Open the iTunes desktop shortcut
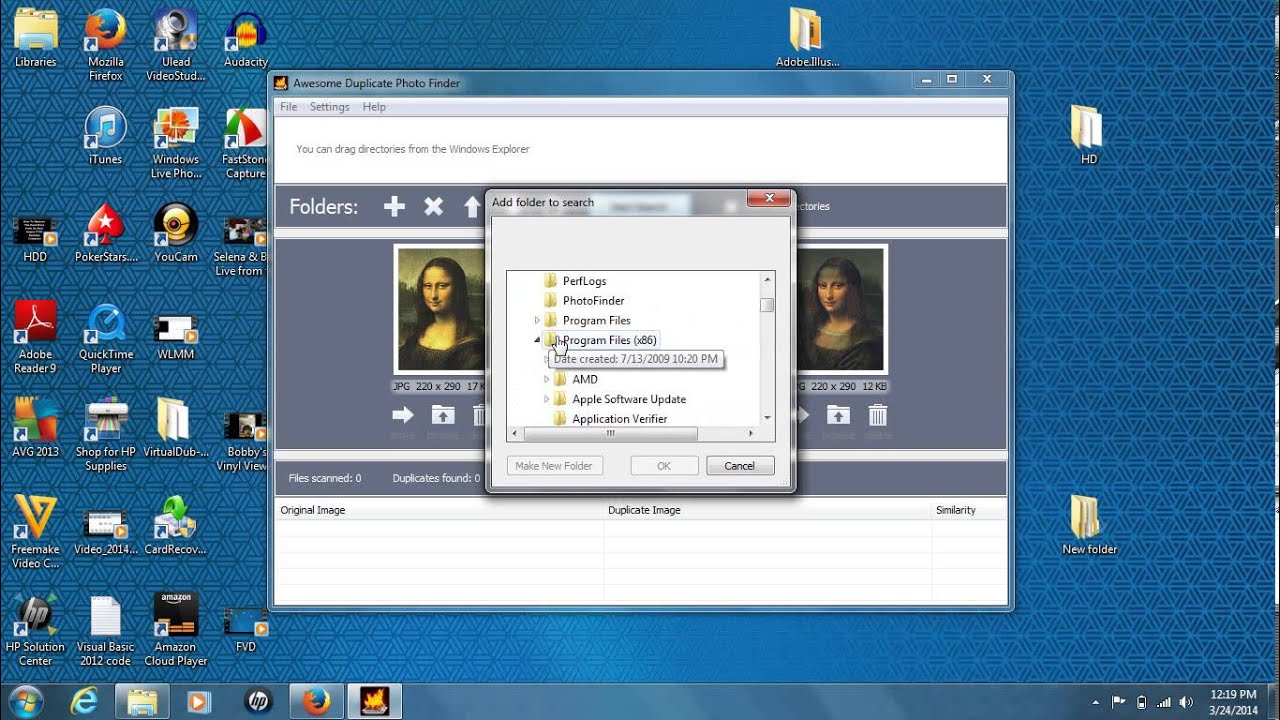The image size is (1280, 720). pyautogui.click(x=106, y=136)
